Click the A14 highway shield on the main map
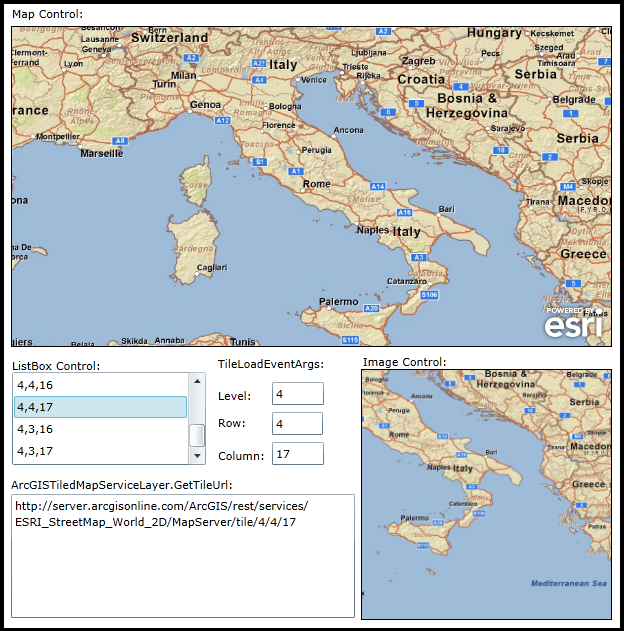The height and width of the screenshot is (631, 624). click(x=377, y=186)
